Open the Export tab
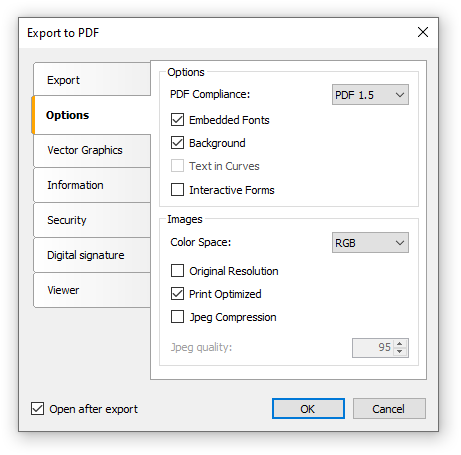This screenshot has height=455, width=461. tap(92, 79)
